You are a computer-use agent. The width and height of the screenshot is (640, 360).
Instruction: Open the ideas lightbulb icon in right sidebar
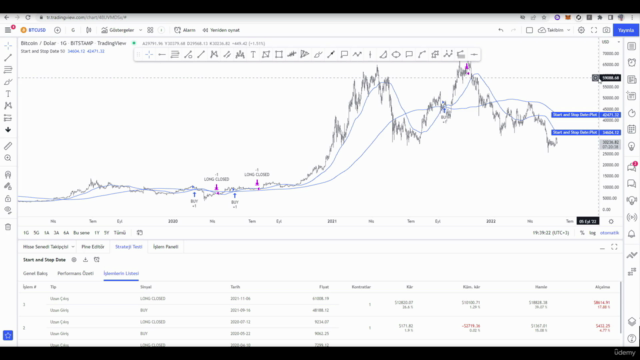pyautogui.click(x=631, y=146)
